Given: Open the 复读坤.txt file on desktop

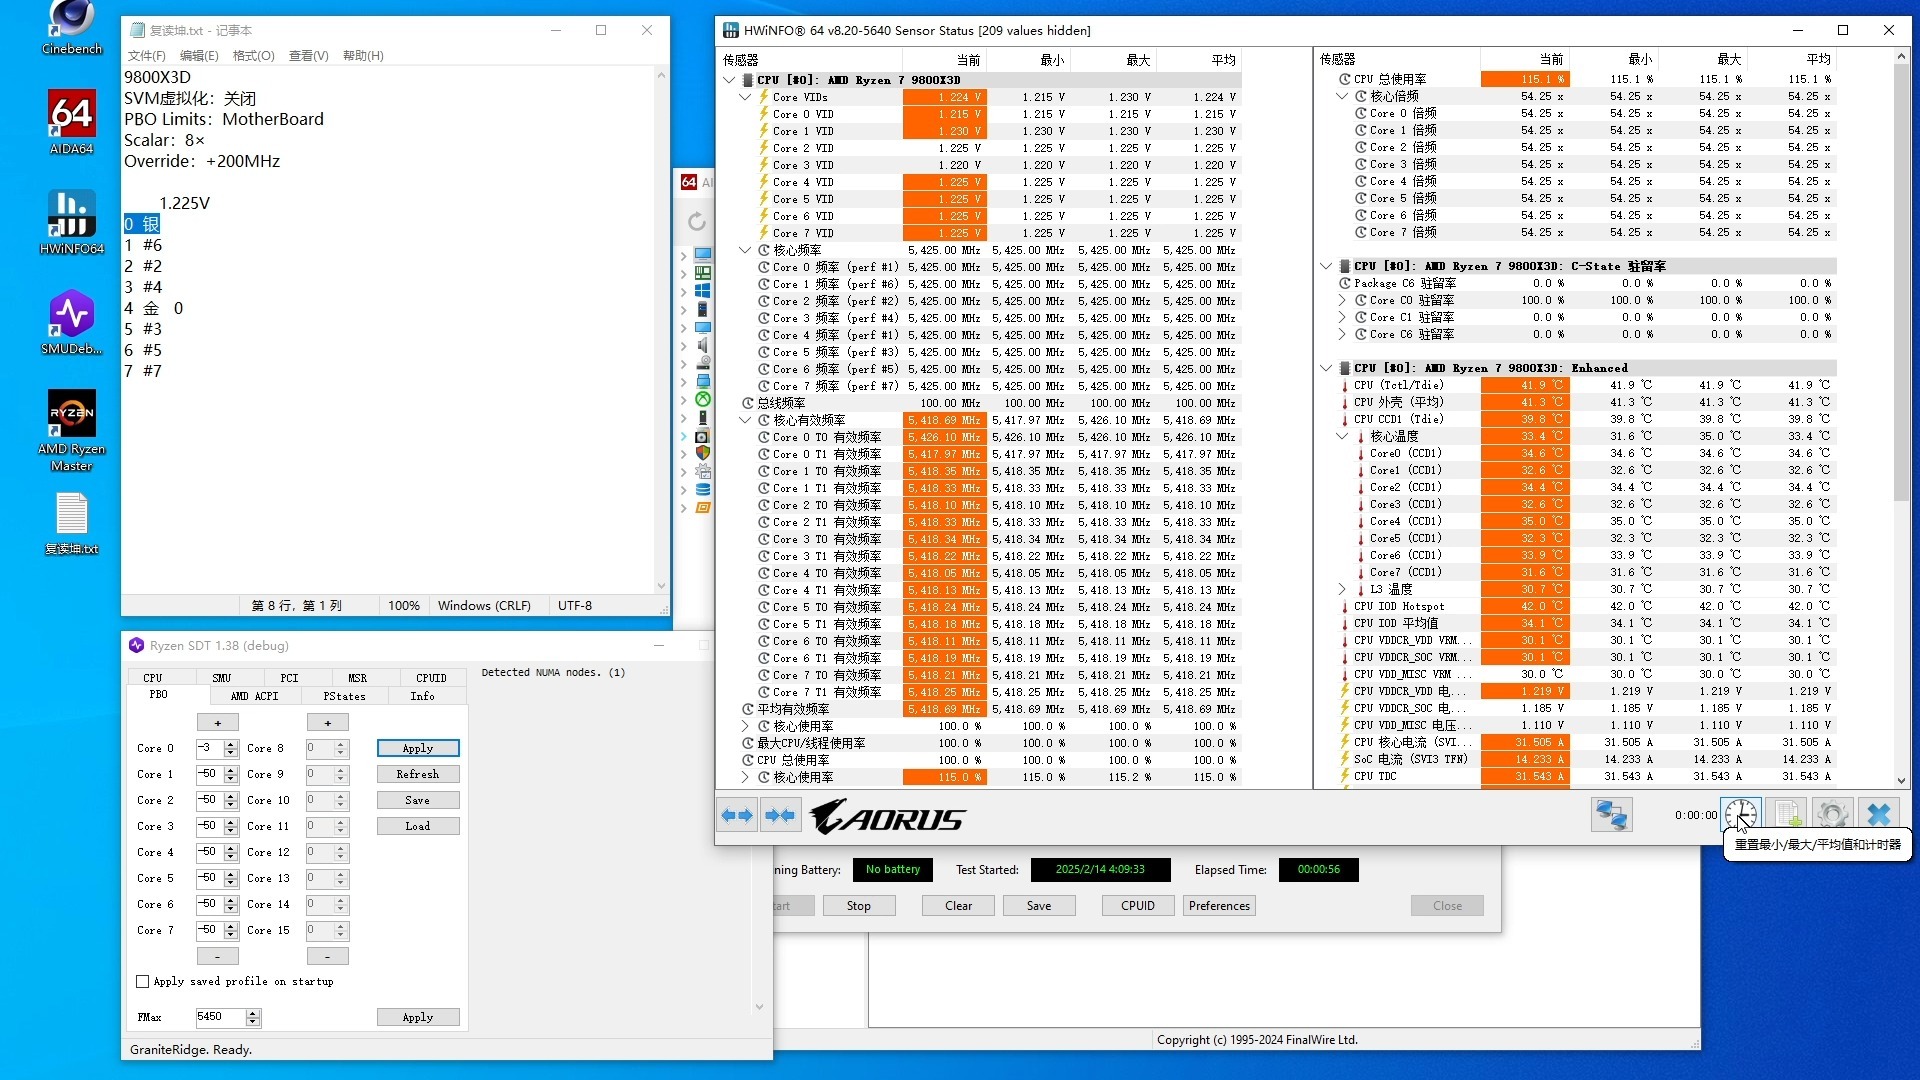Looking at the screenshot, I should pyautogui.click(x=71, y=525).
